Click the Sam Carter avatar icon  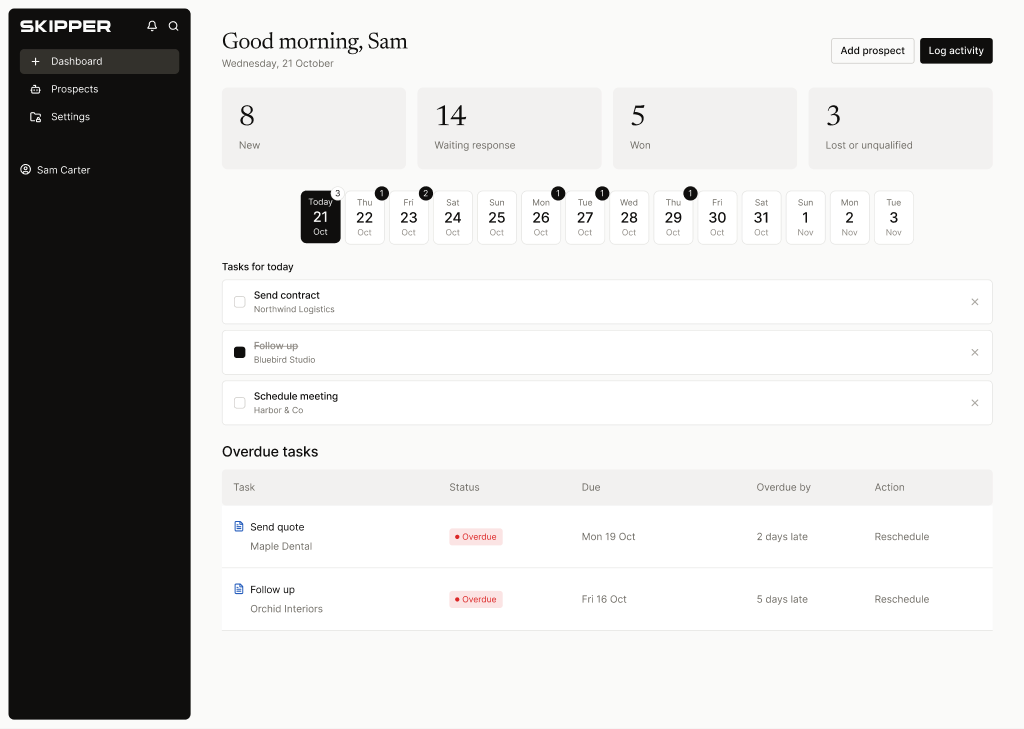coord(25,170)
